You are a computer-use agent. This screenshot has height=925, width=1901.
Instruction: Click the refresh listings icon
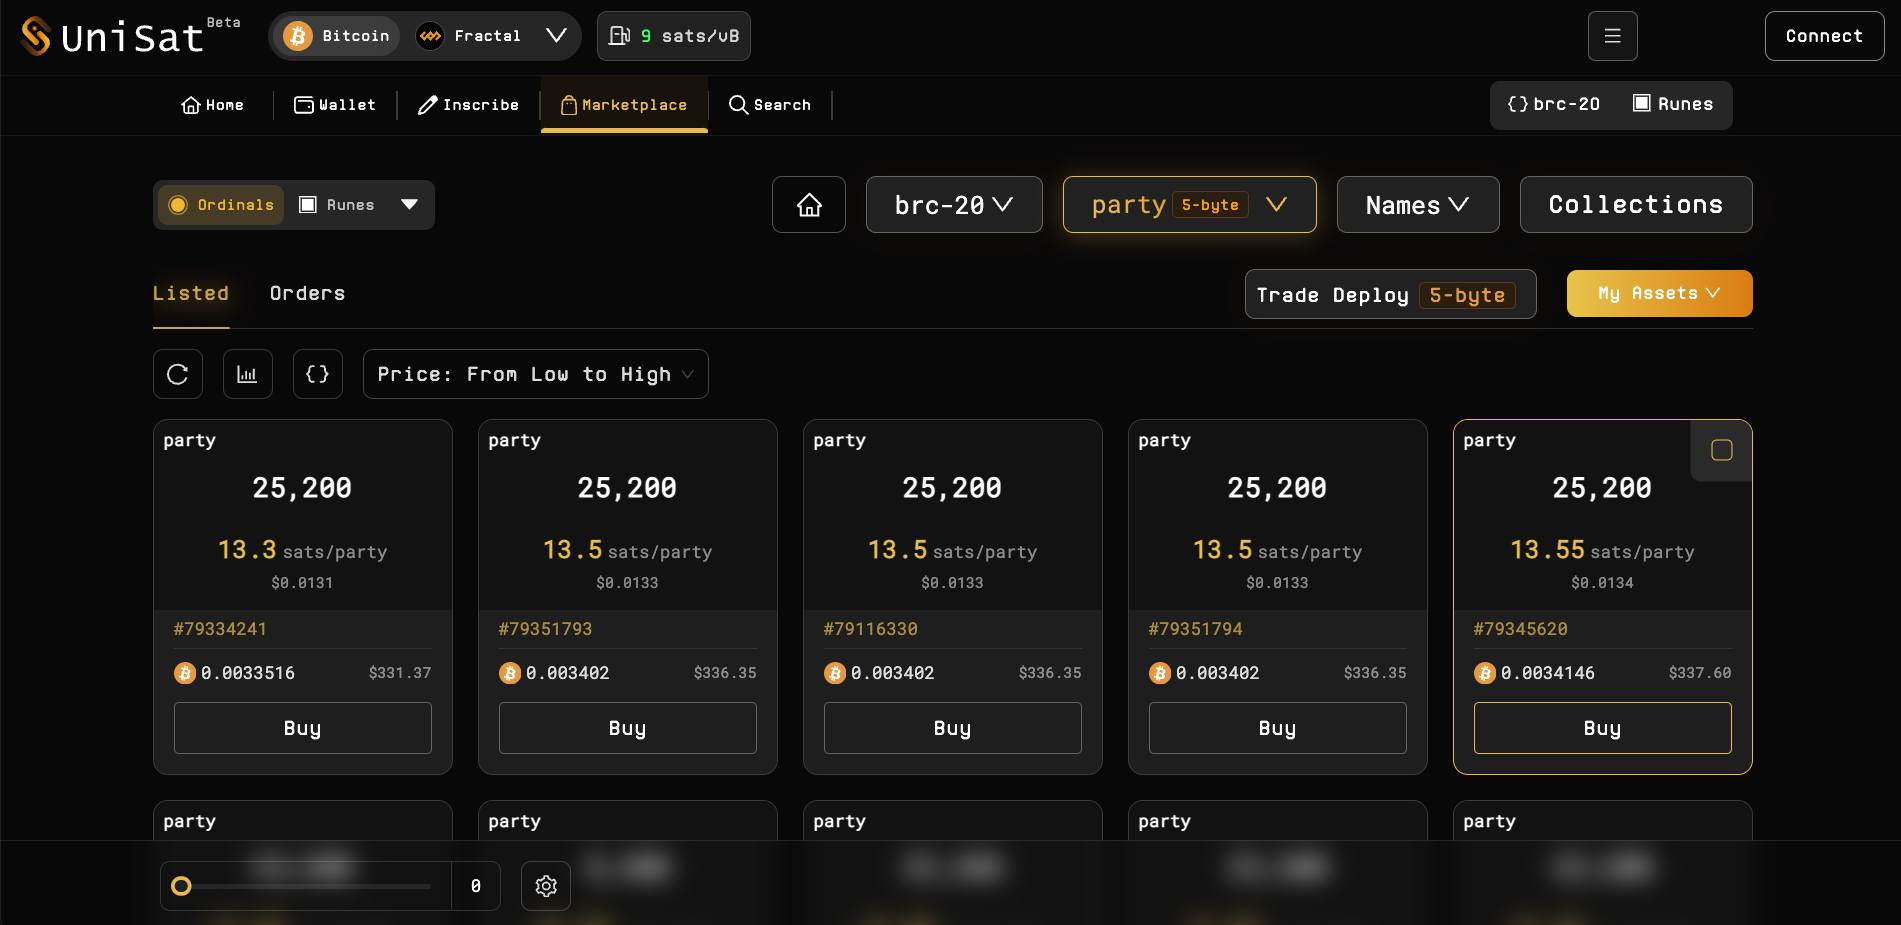tap(178, 374)
